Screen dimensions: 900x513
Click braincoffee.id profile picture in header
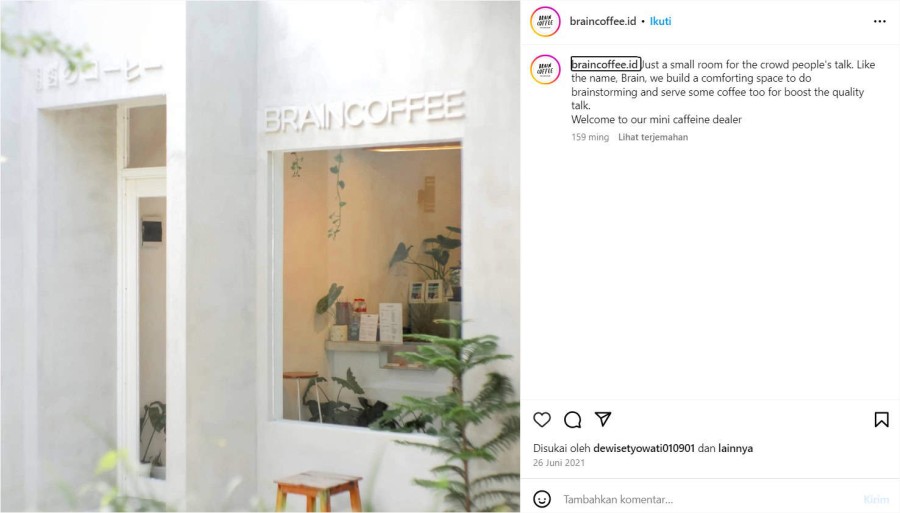pos(545,22)
